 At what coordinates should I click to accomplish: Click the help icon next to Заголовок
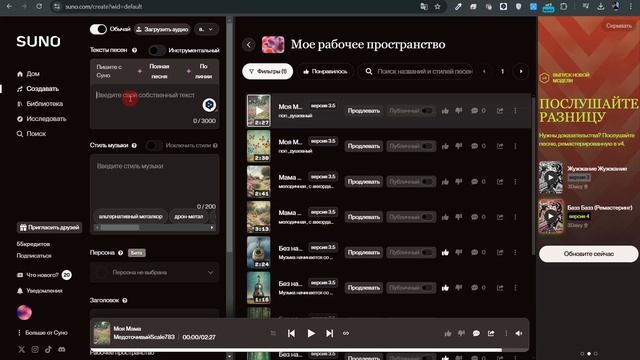(x=125, y=300)
